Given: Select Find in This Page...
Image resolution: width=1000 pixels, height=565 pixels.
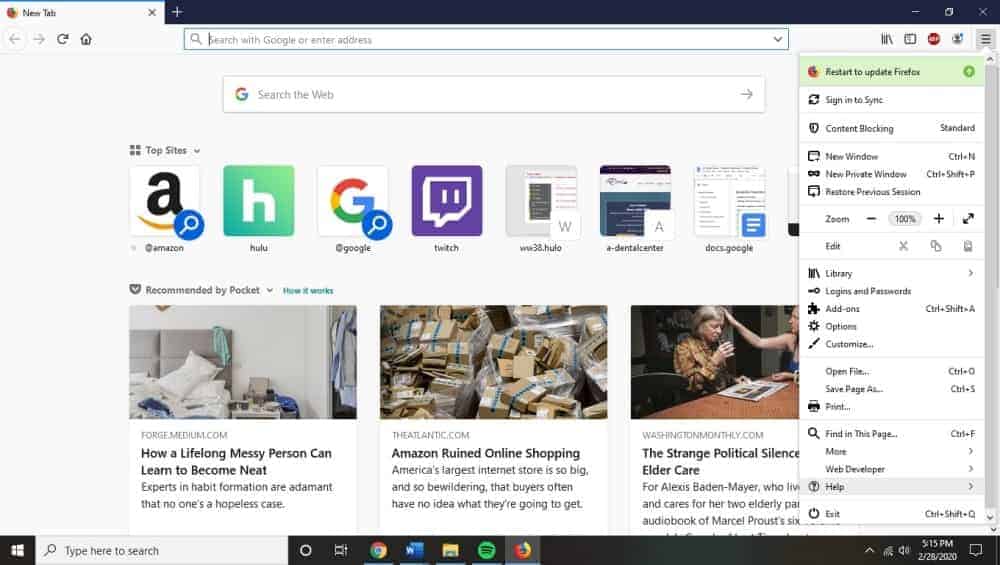Looking at the screenshot, I should (892, 434).
